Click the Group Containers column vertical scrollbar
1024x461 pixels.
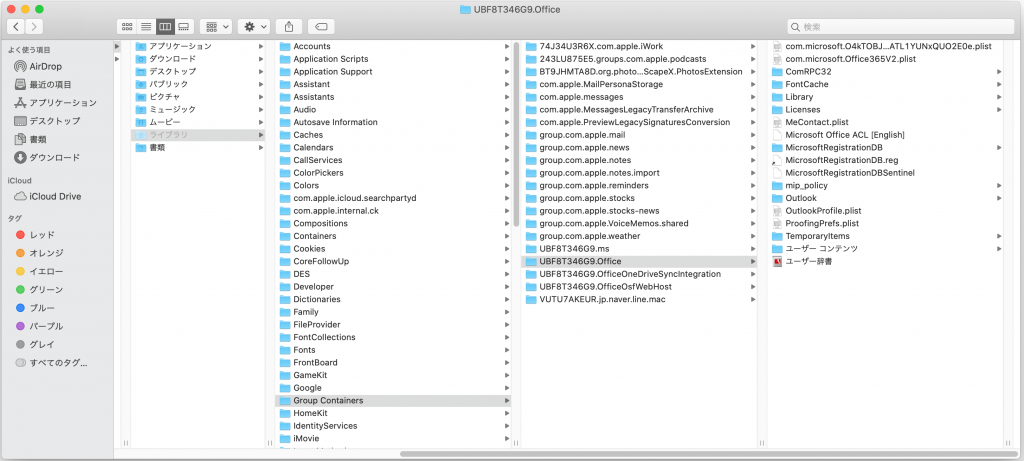516,134
